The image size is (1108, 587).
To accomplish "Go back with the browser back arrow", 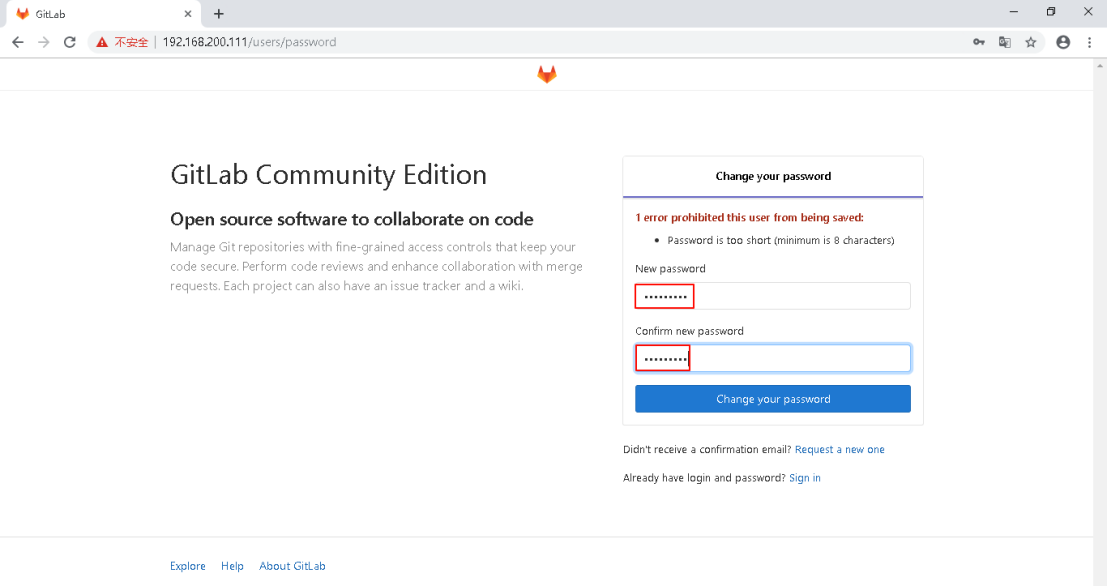I will tap(18, 42).
